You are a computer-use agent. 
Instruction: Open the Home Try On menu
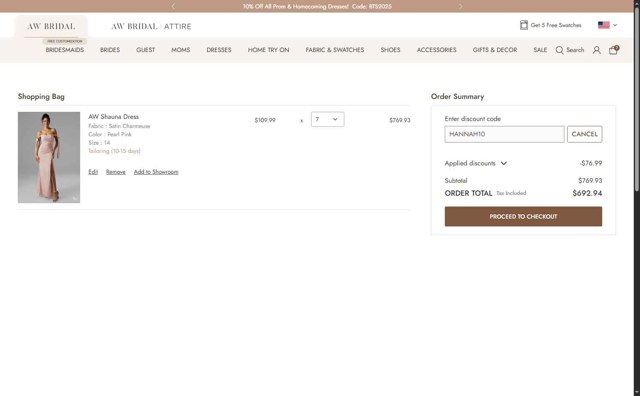[268, 50]
